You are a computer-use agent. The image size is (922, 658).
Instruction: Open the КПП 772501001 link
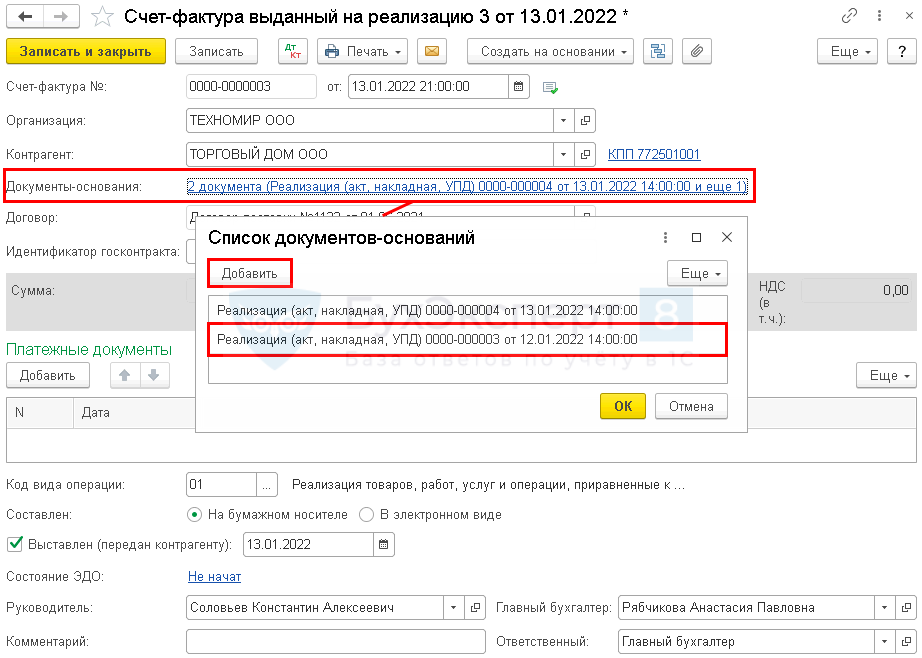(654, 155)
